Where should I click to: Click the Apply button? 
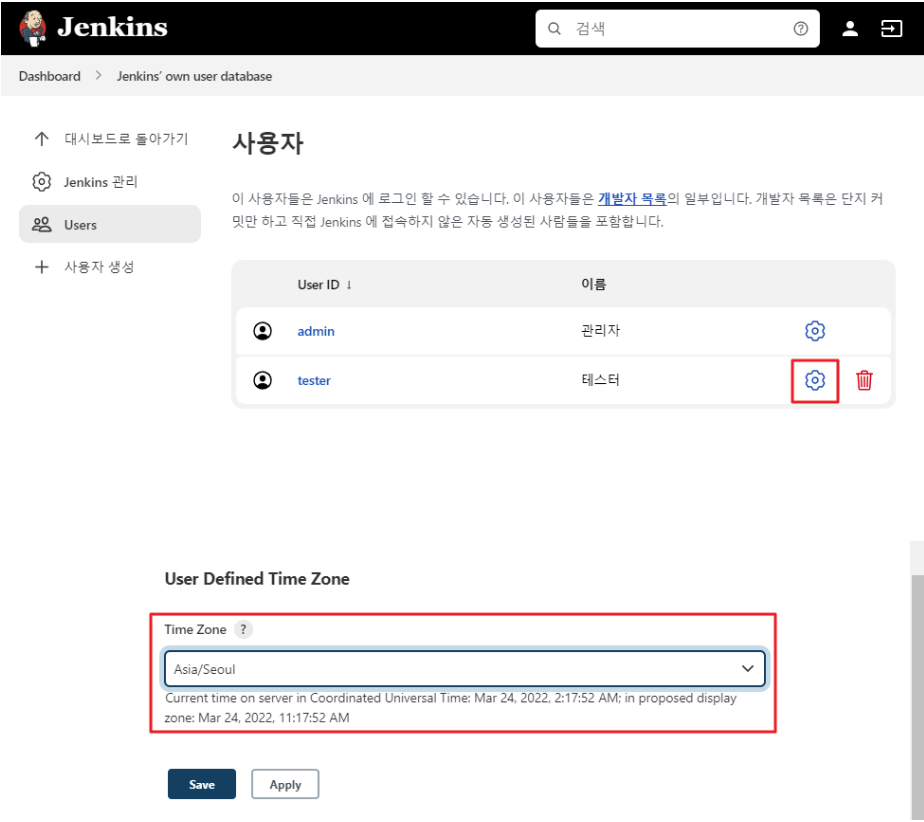coord(285,784)
